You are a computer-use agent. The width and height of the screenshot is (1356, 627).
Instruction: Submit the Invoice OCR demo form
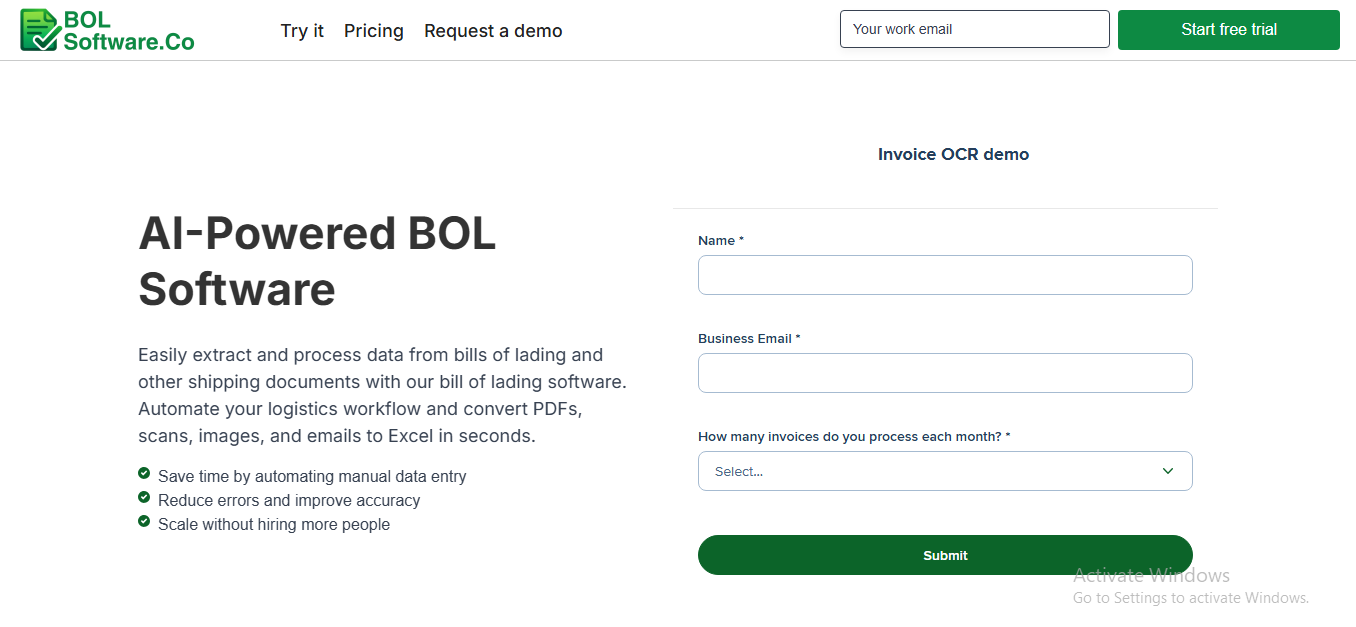pos(945,555)
